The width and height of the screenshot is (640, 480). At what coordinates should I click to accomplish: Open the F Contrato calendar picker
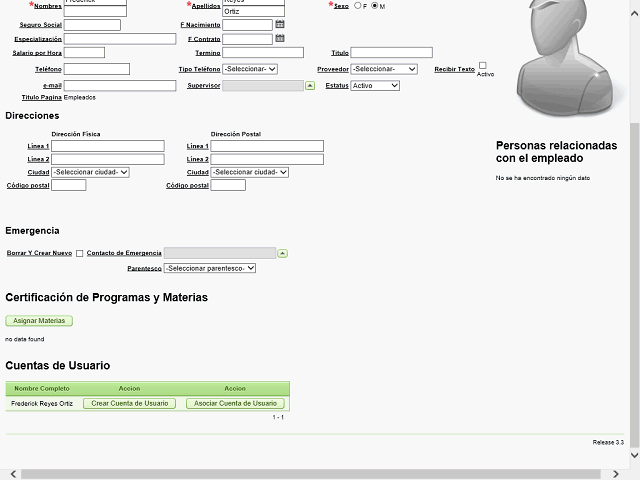click(x=280, y=39)
